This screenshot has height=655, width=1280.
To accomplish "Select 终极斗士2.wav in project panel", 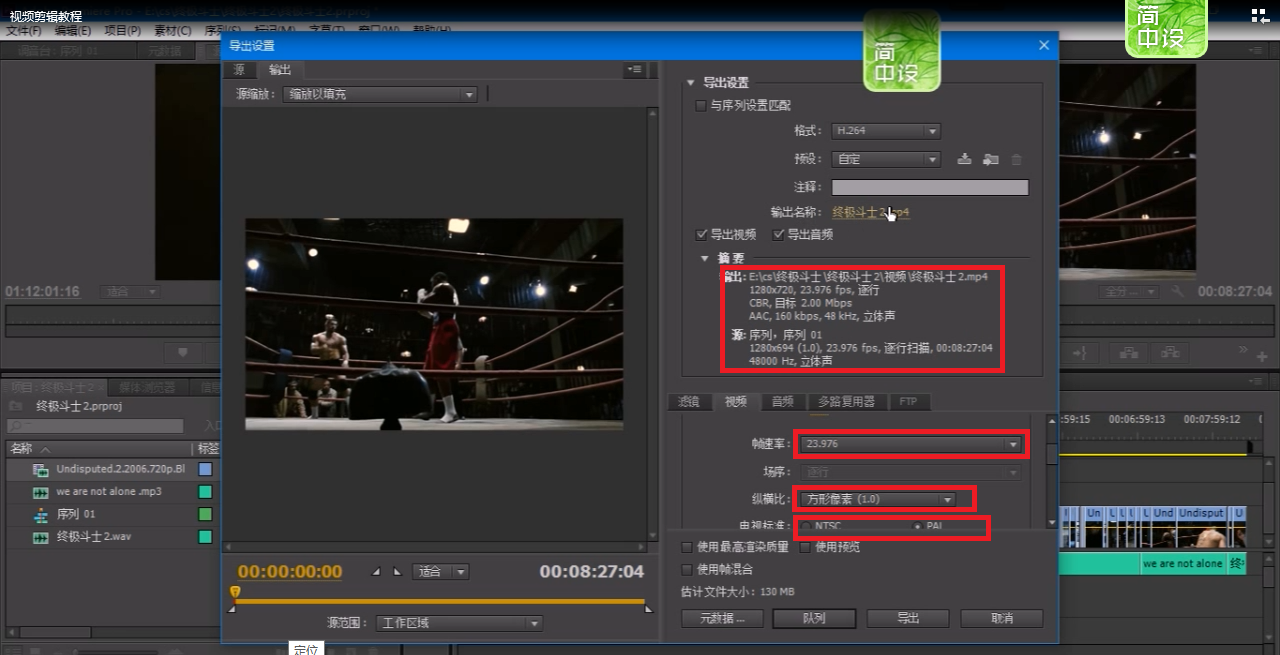I will pos(93,537).
